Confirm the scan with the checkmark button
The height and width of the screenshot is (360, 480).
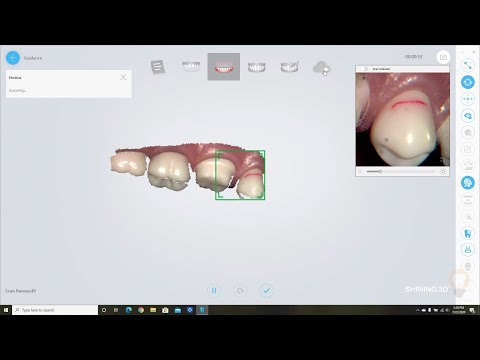pos(266,291)
